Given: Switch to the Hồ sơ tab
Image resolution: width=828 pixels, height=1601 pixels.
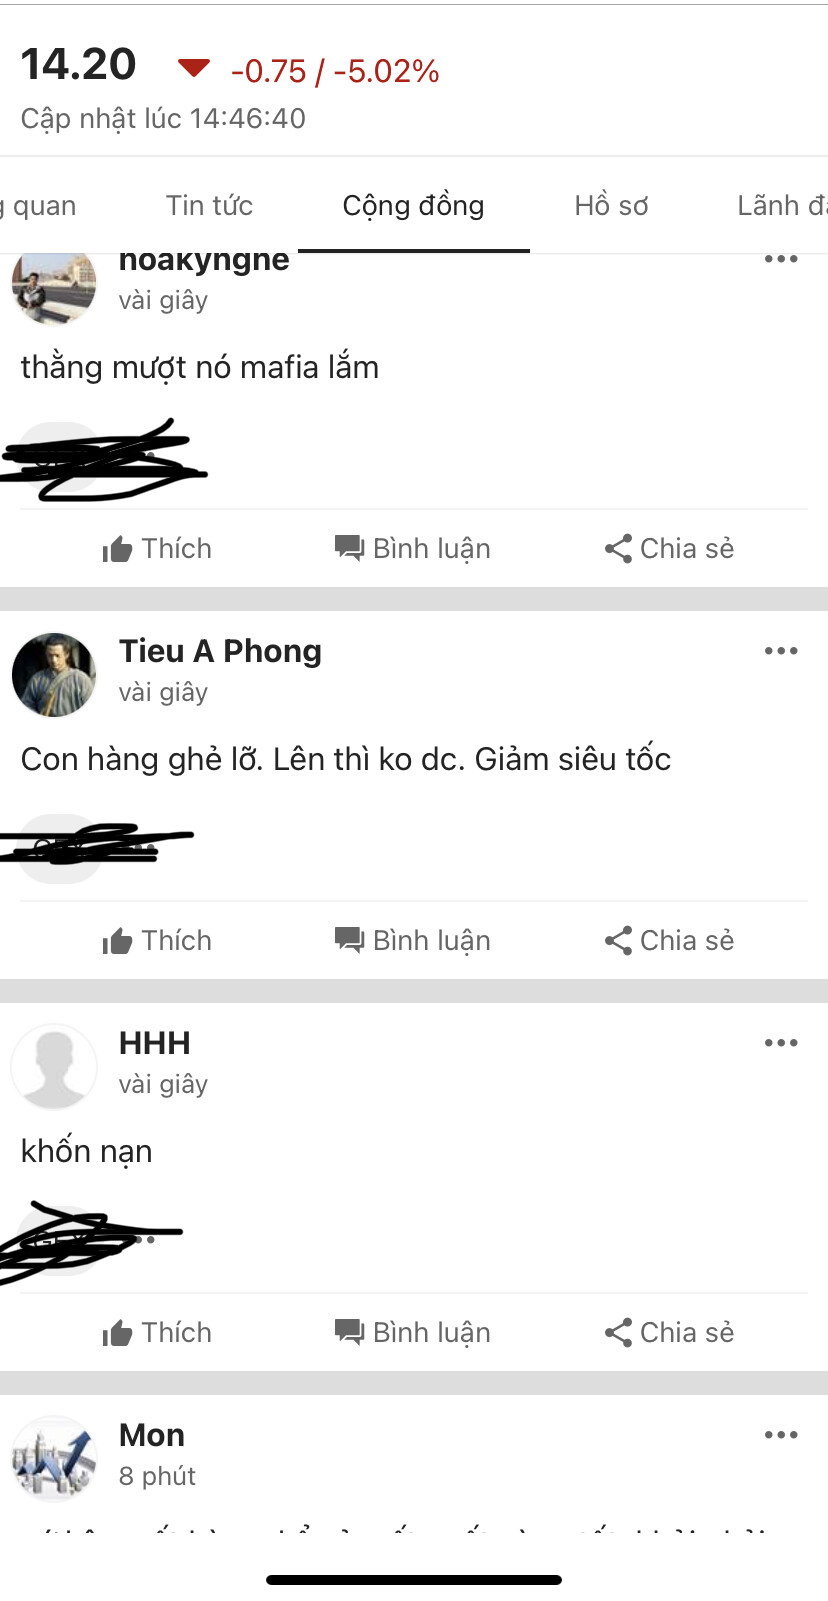Looking at the screenshot, I should [x=611, y=205].
